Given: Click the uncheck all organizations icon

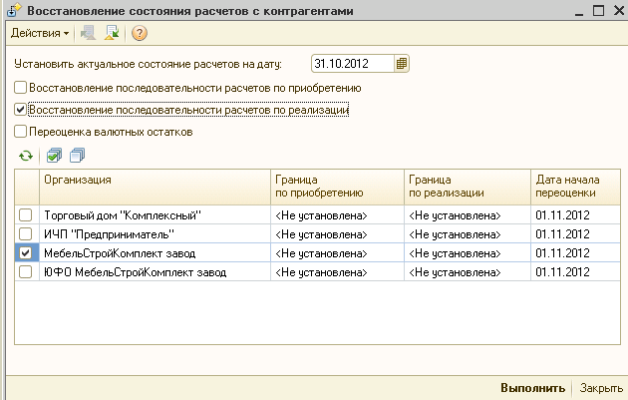Looking at the screenshot, I should (77, 155).
